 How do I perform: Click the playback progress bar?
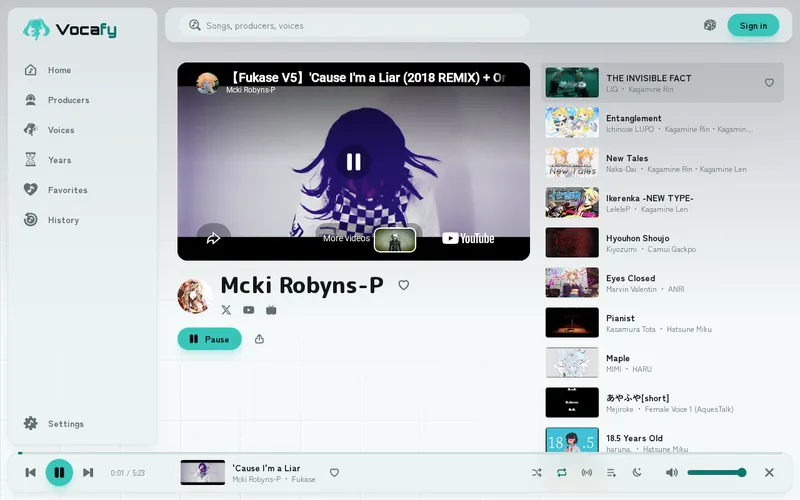(x=400, y=453)
